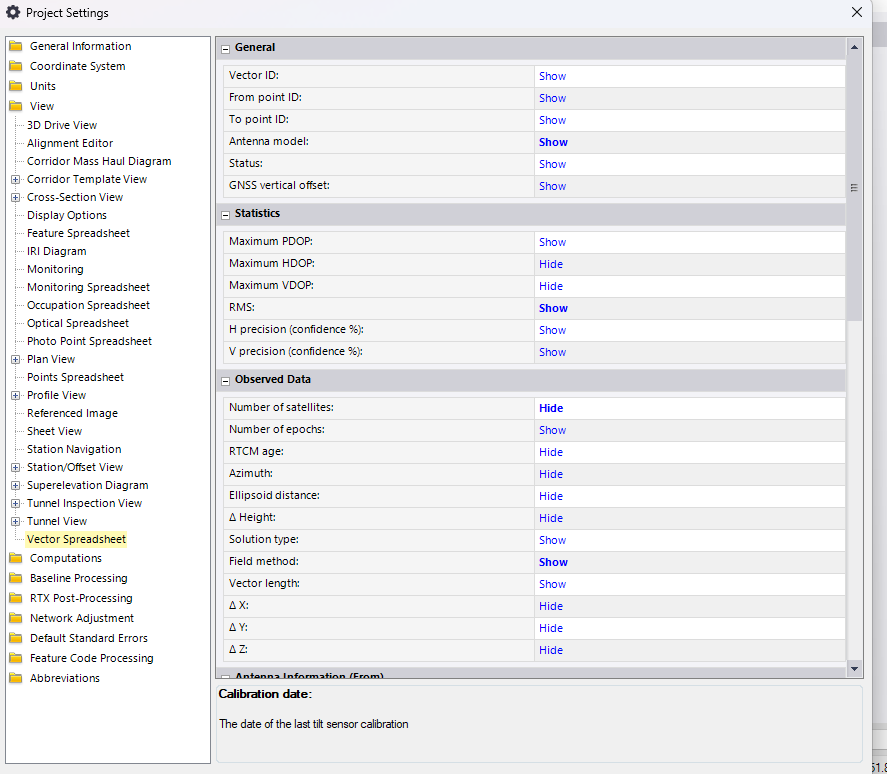Expand the Corridor Template View node
Image resolution: width=887 pixels, height=774 pixels.
[x=16, y=180]
